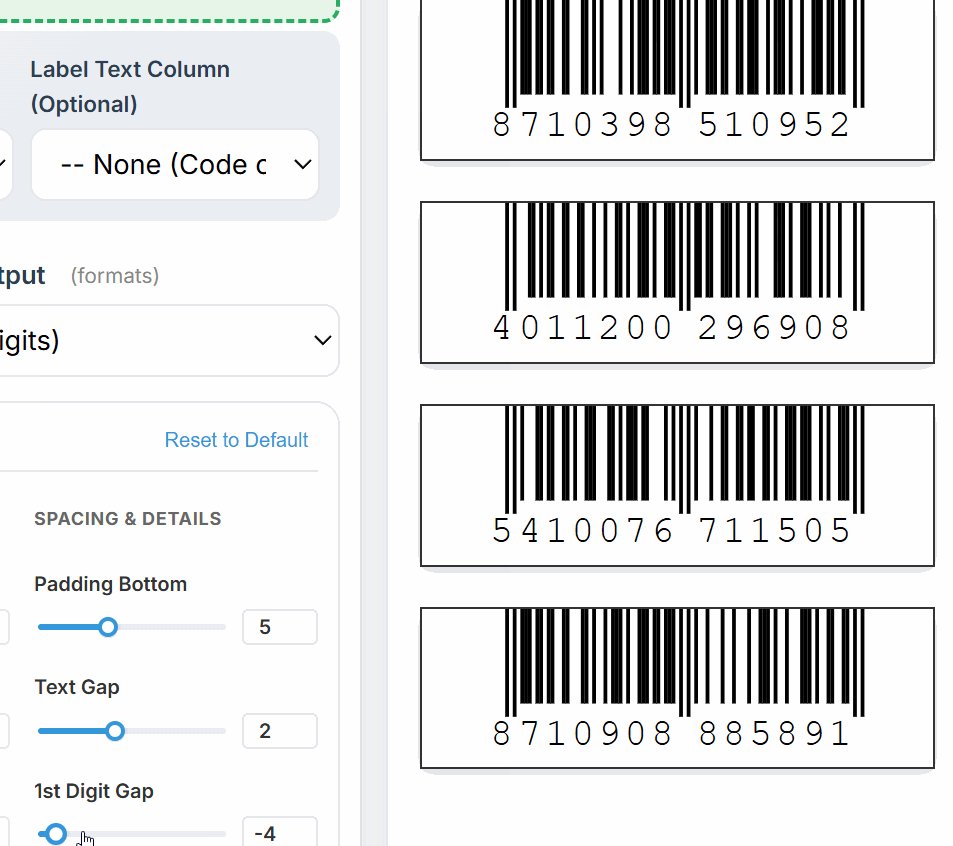Image resolution: width=953 pixels, height=846 pixels.
Task: Click the barcode labeled 8710908 885891
Action: coord(677,688)
